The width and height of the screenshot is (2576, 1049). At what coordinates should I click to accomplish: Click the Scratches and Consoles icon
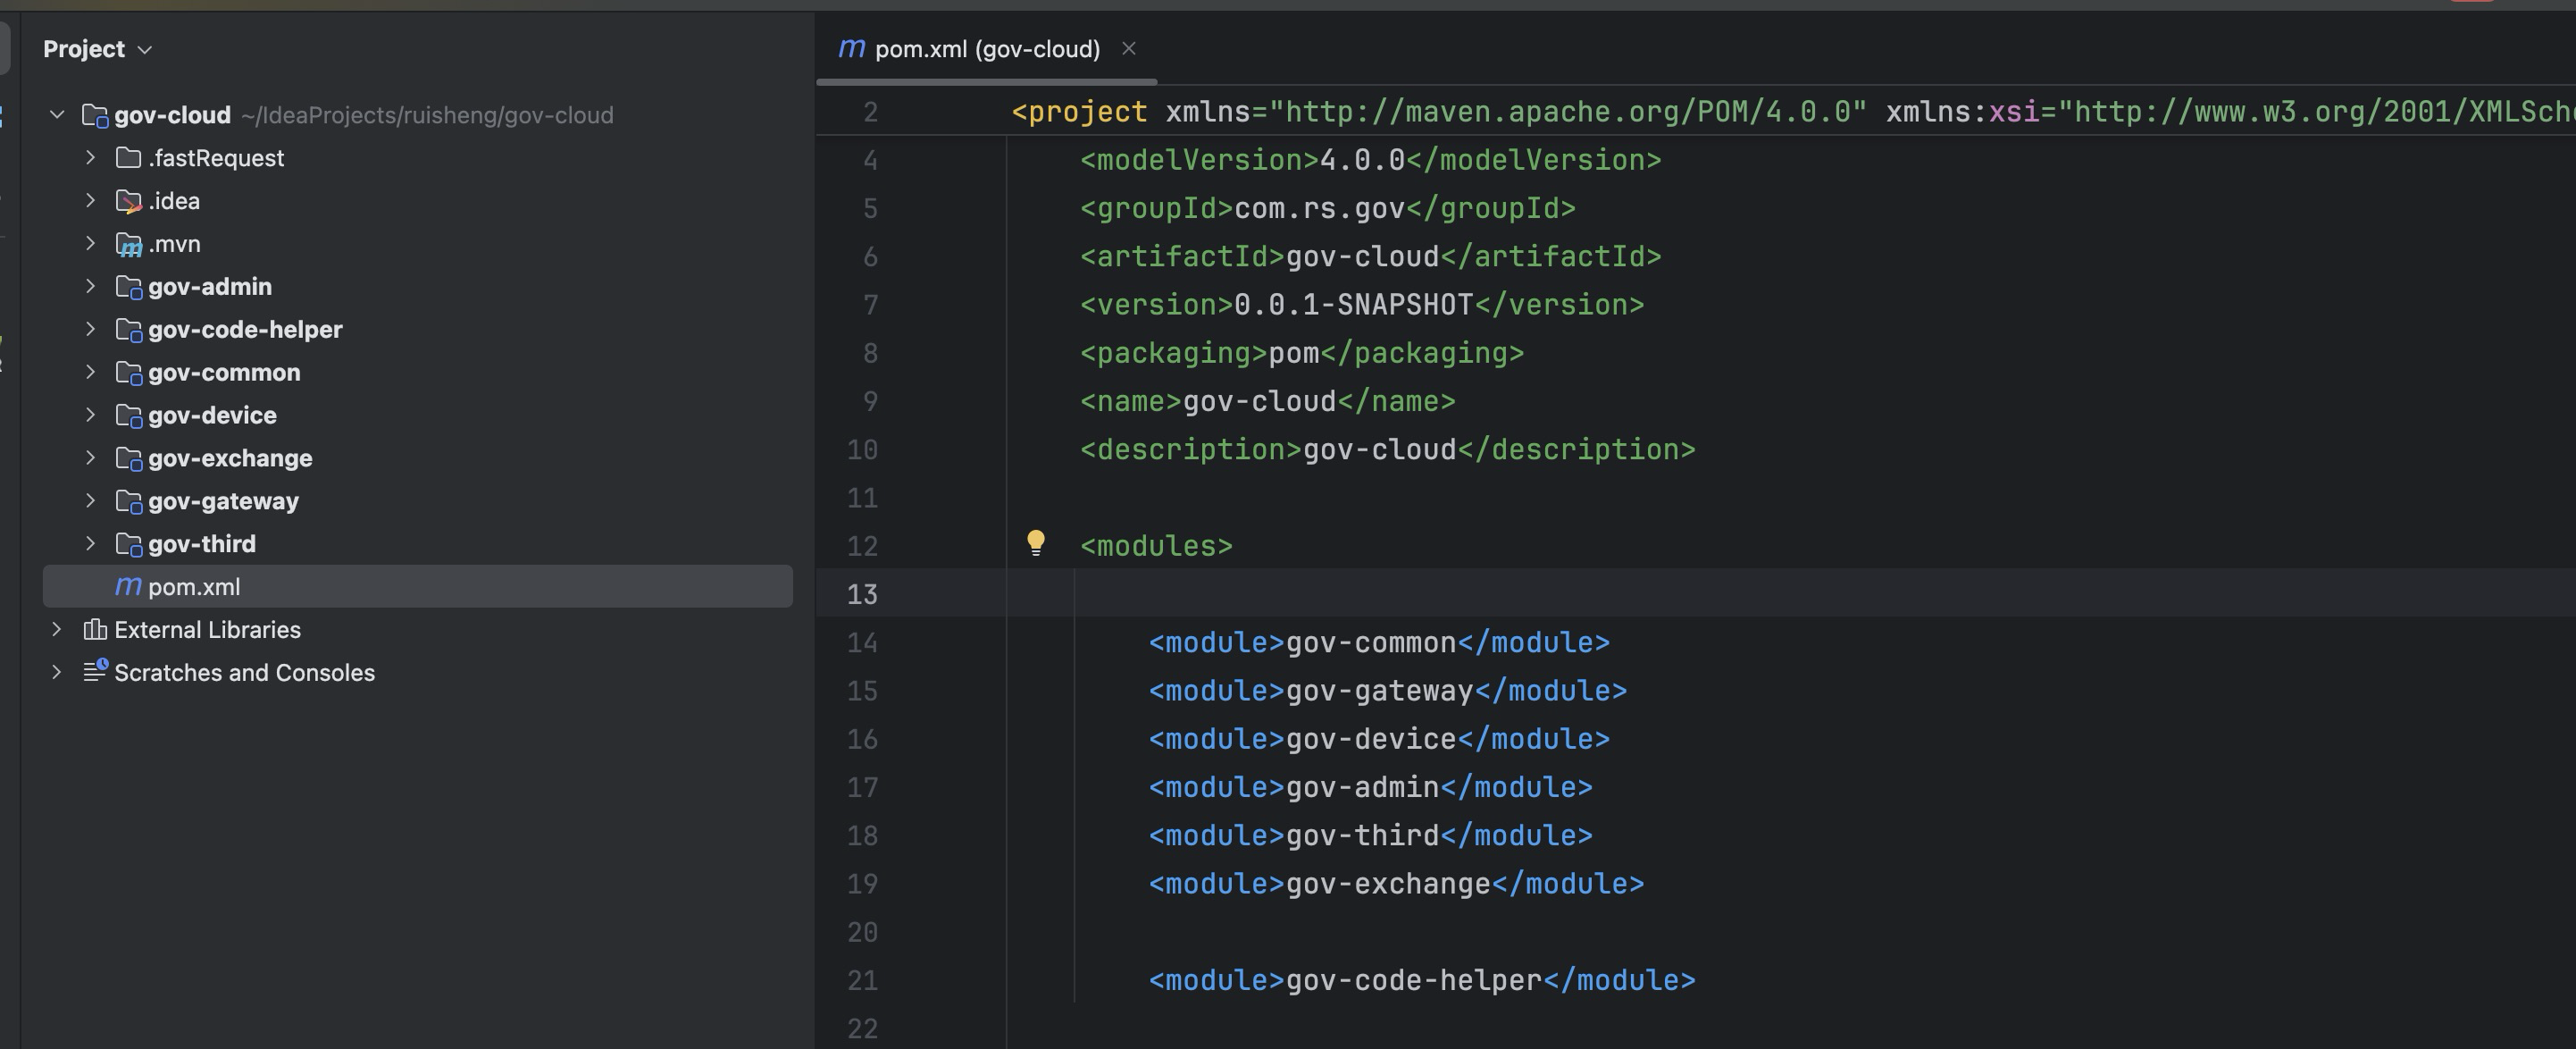click(x=95, y=672)
